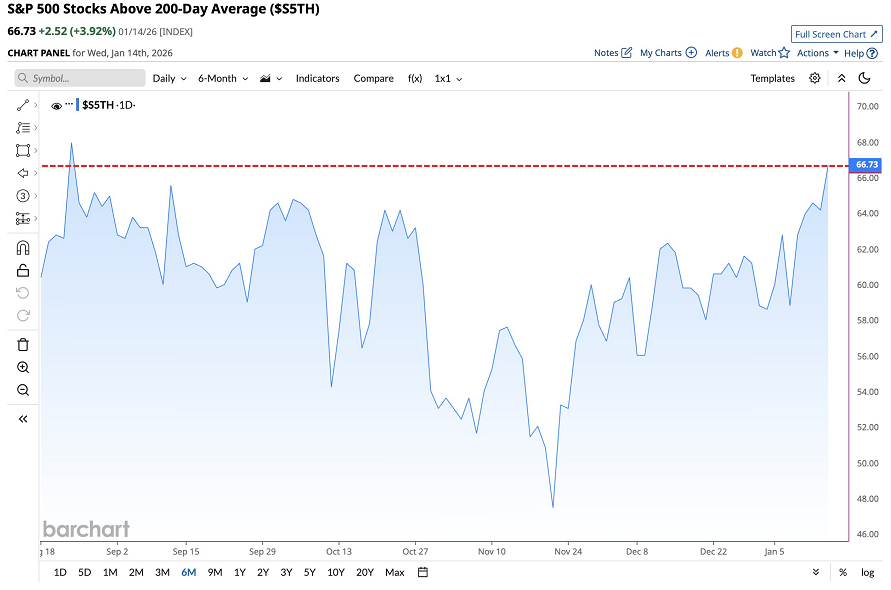Viewport: 891px width, 590px height.
Task: Click the redo arrow icon
Action: click(23, 315)
